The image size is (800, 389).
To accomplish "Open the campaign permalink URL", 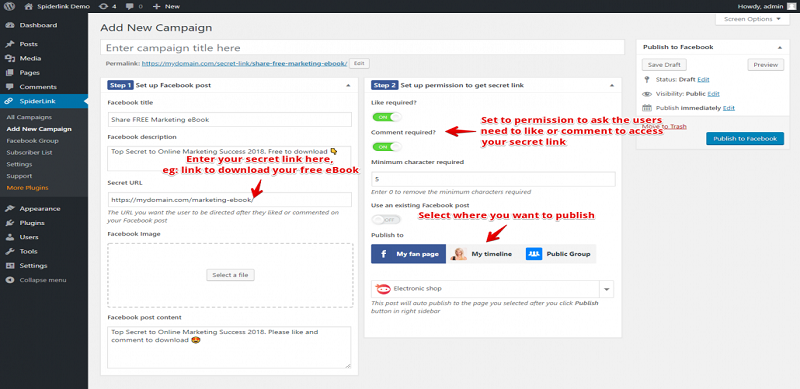I will [244, 63].
